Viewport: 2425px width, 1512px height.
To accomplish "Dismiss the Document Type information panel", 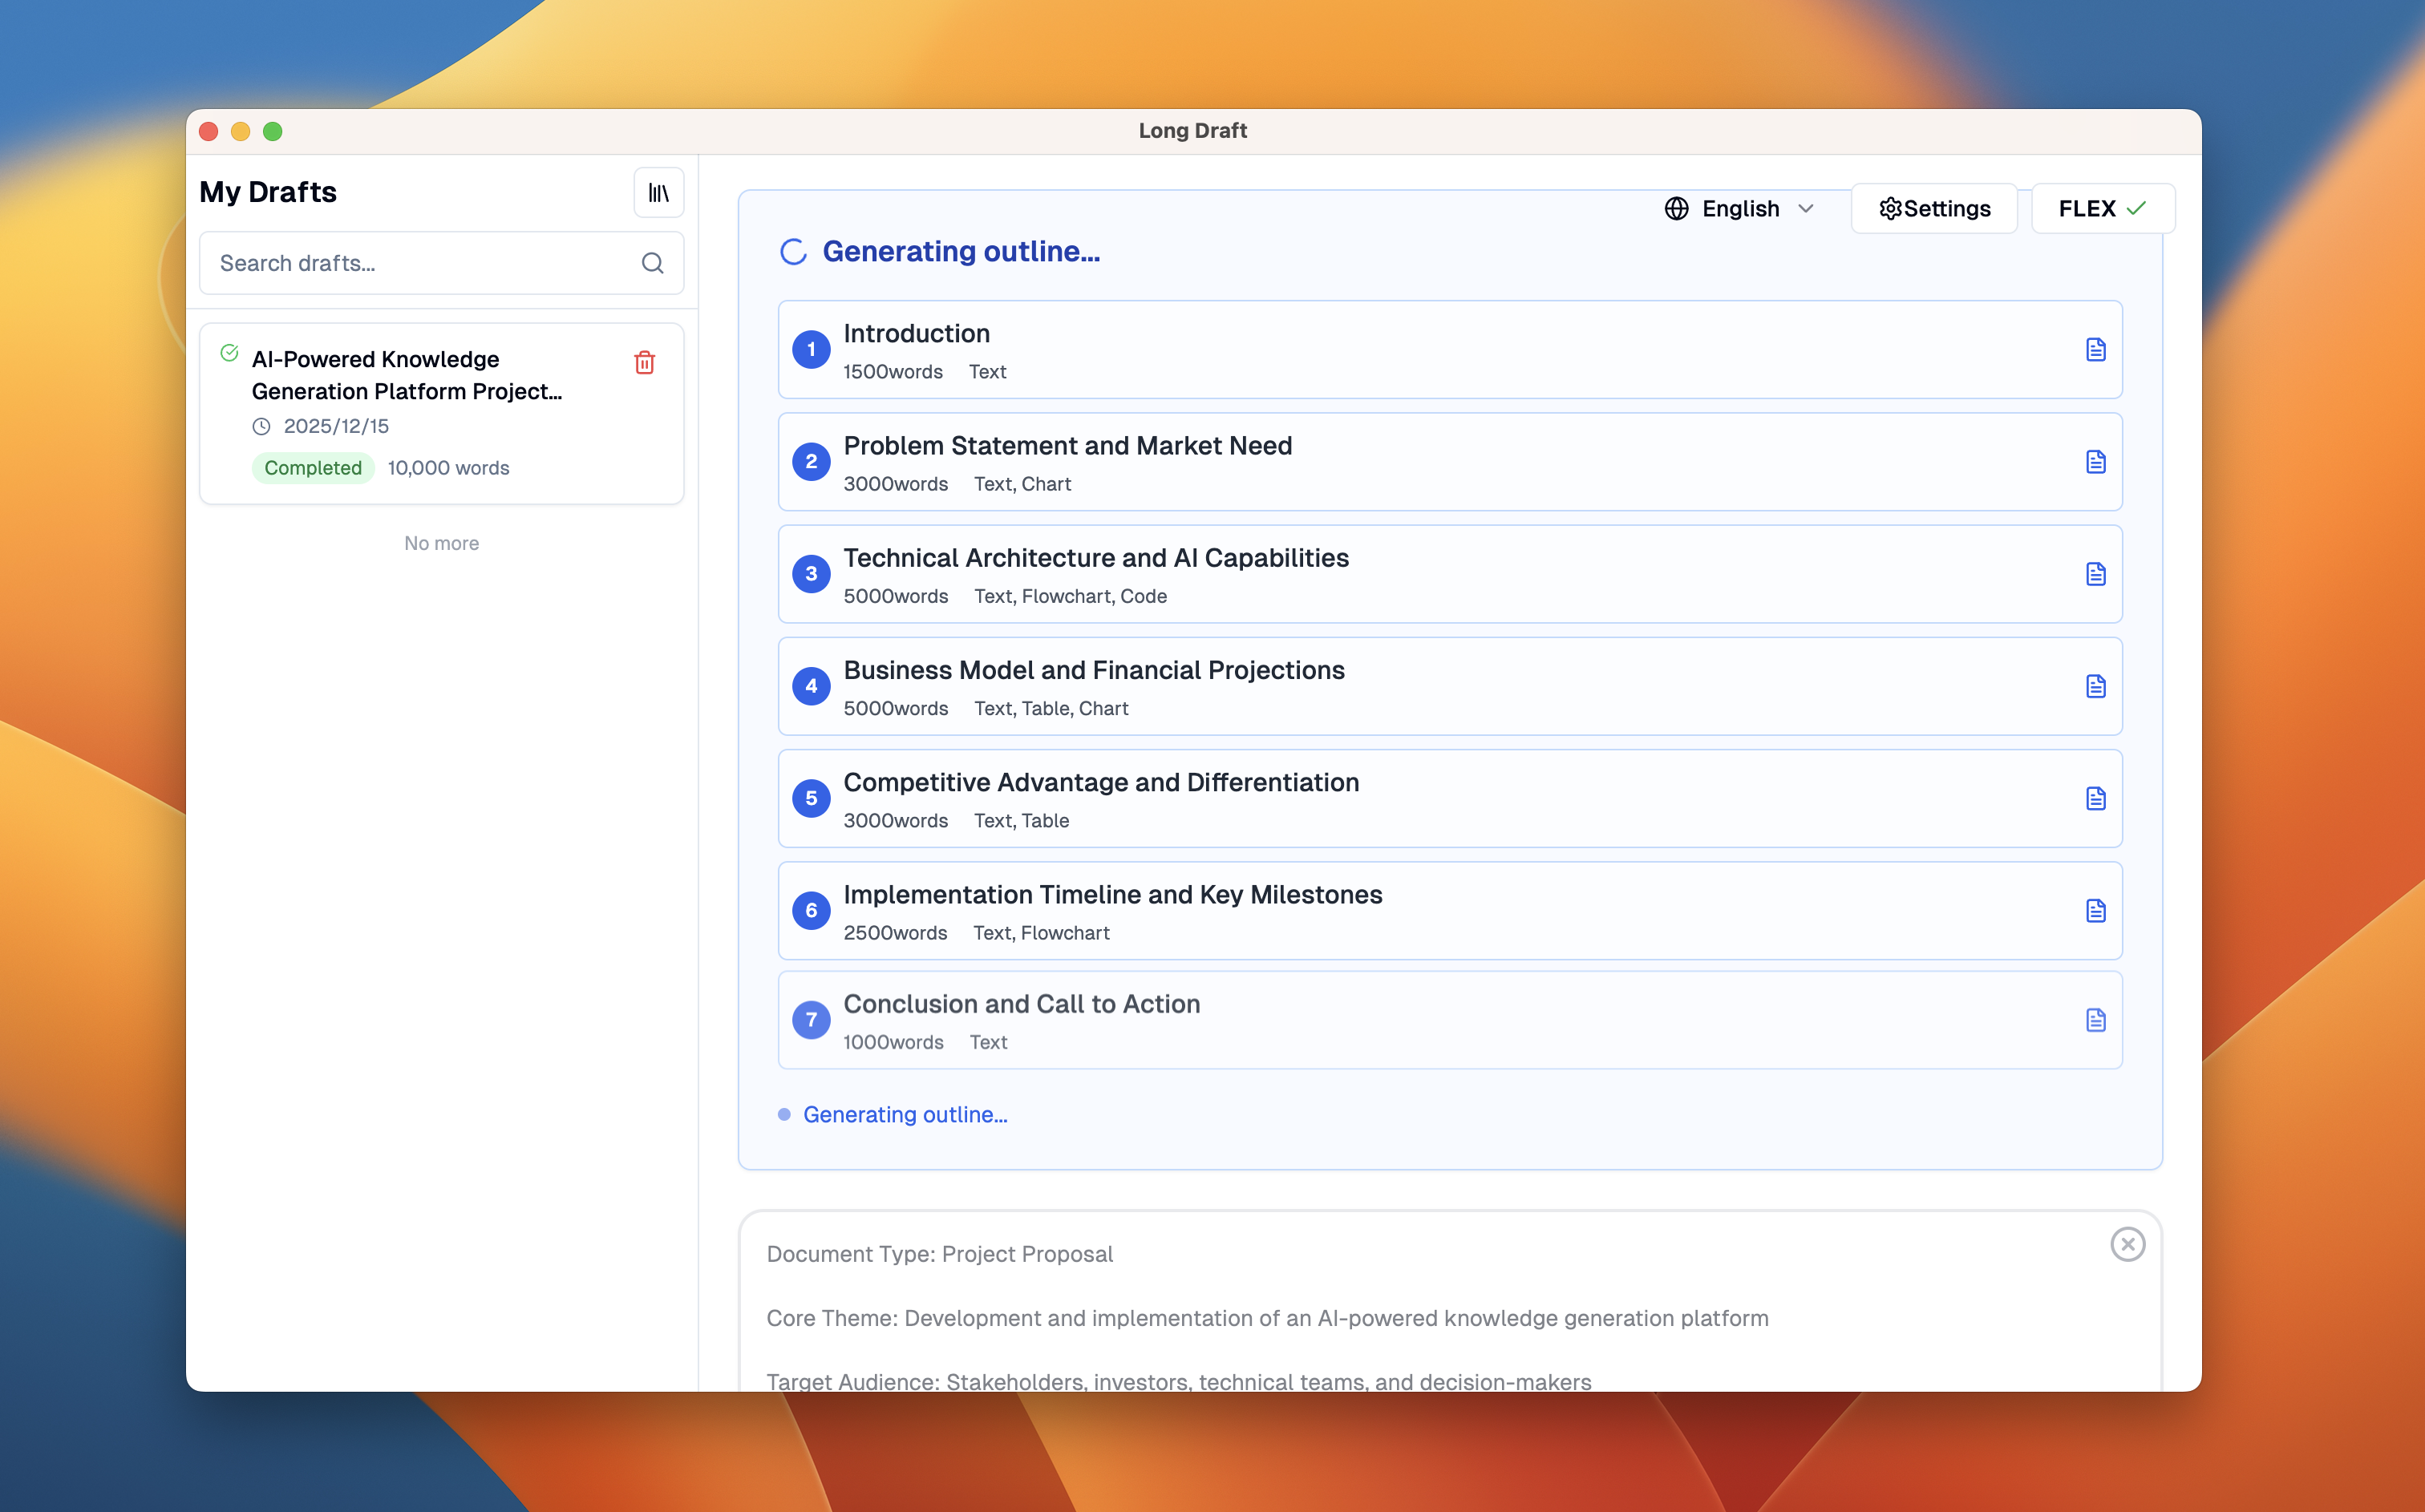I will [2128, 1244].
